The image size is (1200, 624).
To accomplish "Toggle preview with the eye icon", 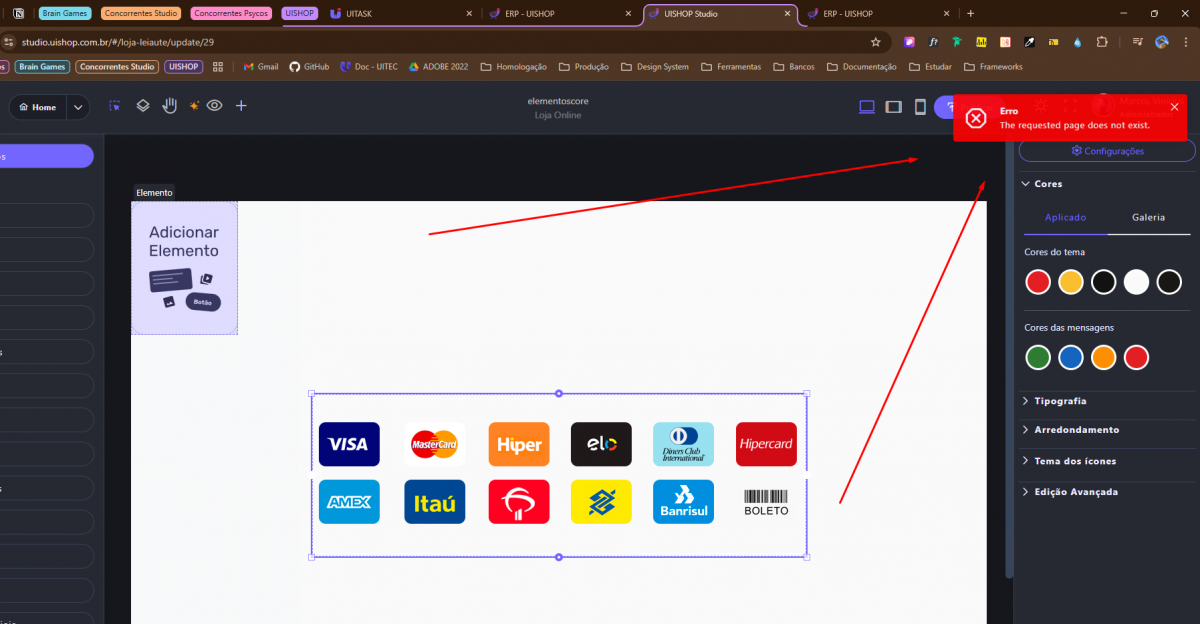I will [214, 106].
